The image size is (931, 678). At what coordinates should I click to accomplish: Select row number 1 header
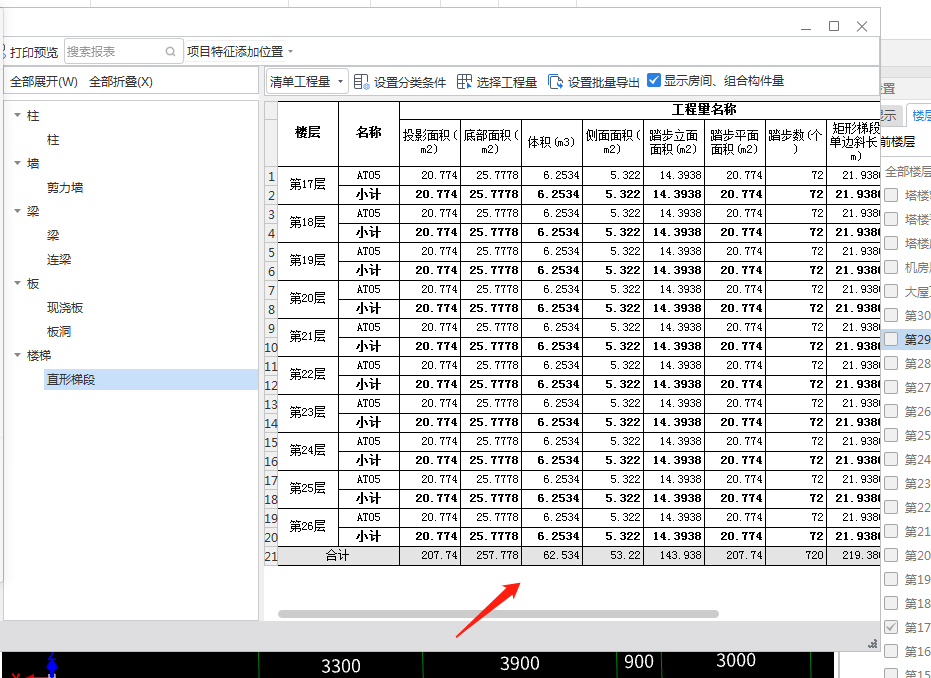(271, 176)
